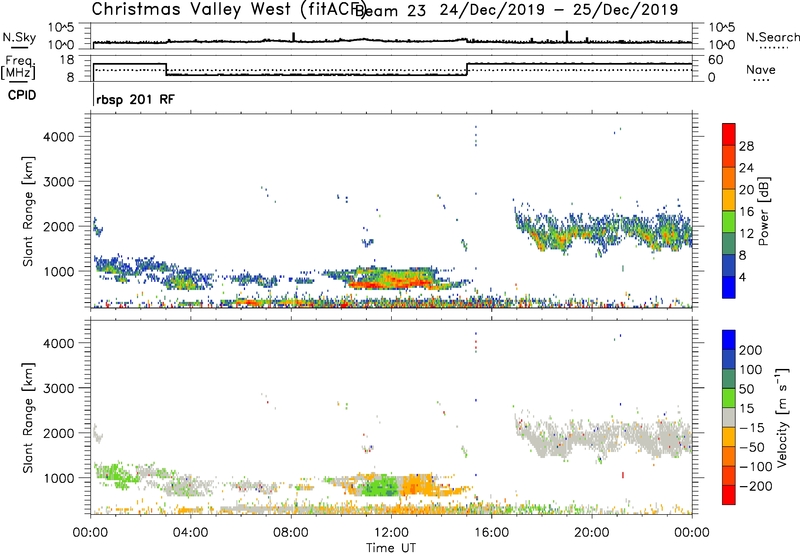Viewport: 800px width, 554px height.
Task: Click the '20:00' time tick label
Action: (592, 533)
